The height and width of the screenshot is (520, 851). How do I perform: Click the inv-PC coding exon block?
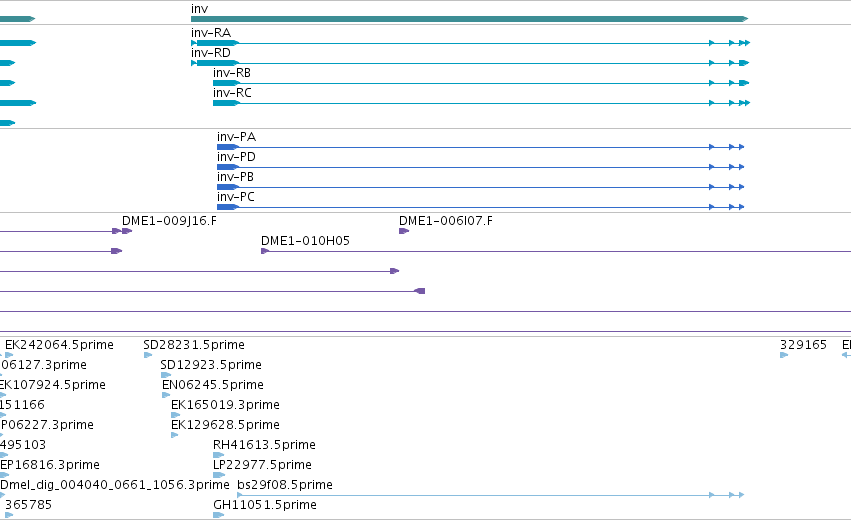tap(228, 207)
